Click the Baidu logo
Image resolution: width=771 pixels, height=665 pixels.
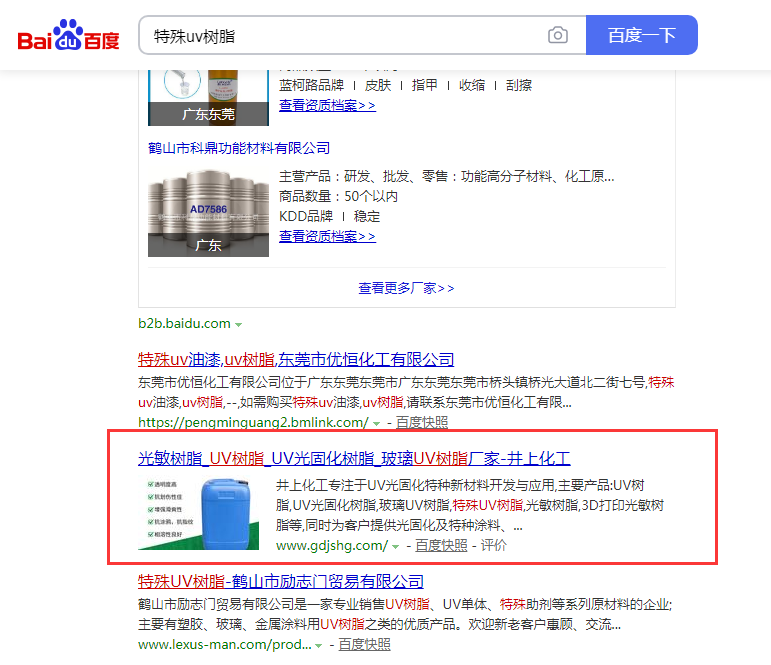[68, 36]
